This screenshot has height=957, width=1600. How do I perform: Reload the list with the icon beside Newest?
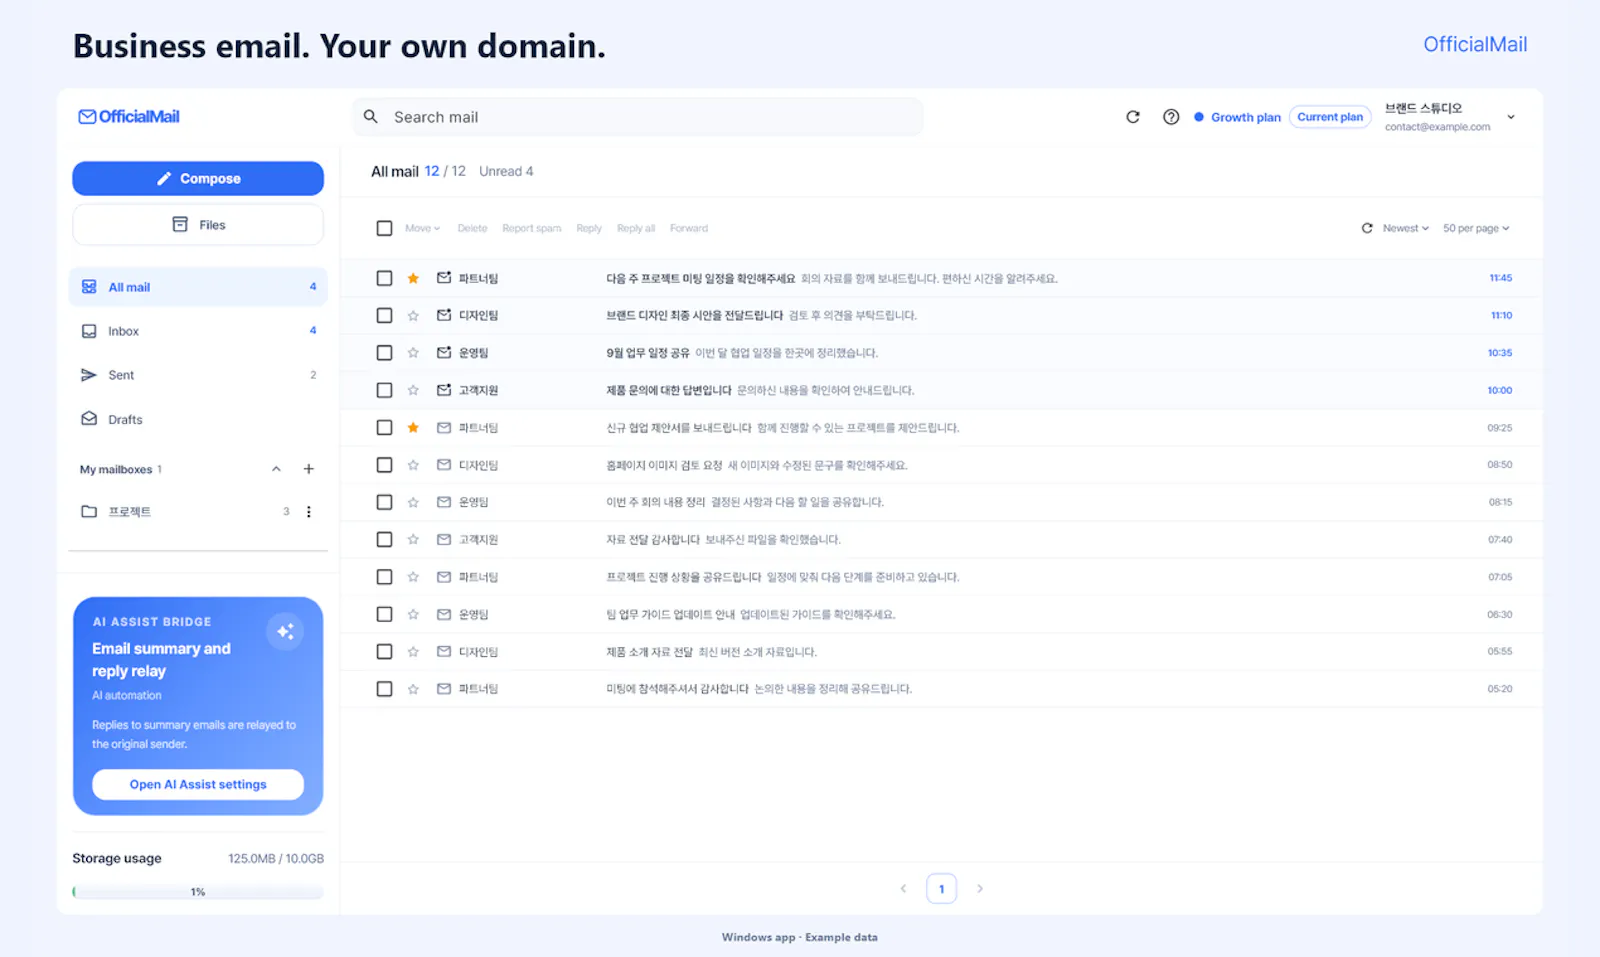pyautogui.click(x=1367, y=228)
